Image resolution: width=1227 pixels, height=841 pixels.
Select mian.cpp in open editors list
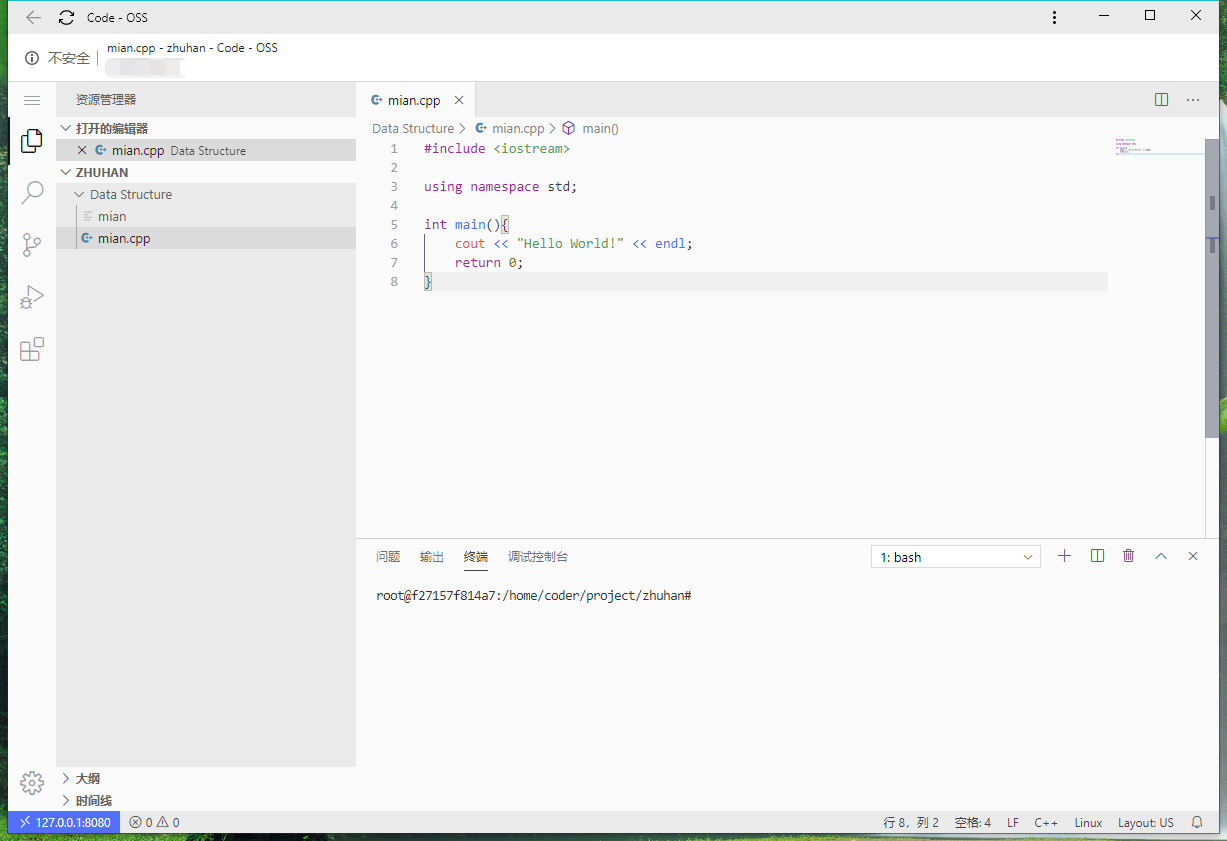point(206,150)
